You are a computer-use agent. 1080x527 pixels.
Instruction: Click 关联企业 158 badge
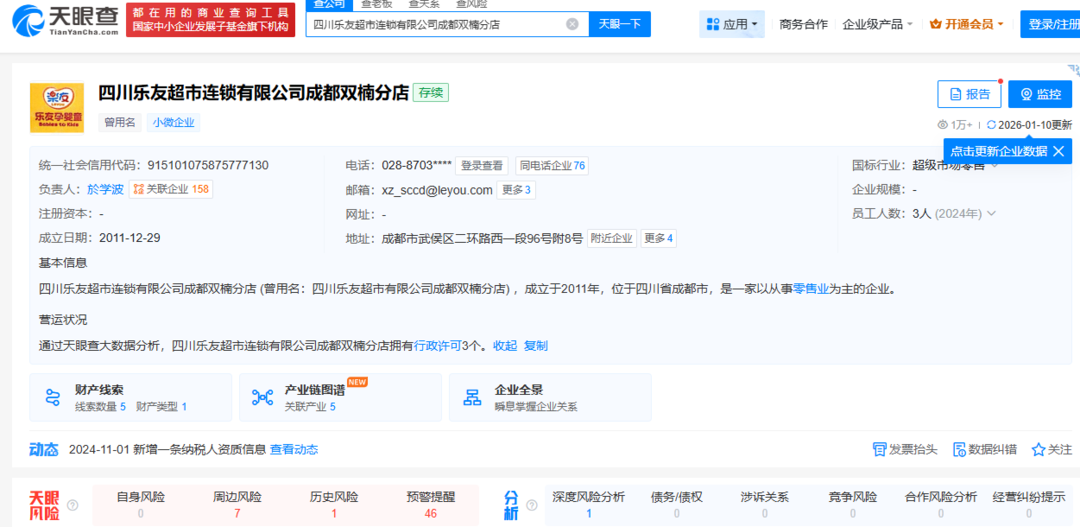[x=171, y=189]
